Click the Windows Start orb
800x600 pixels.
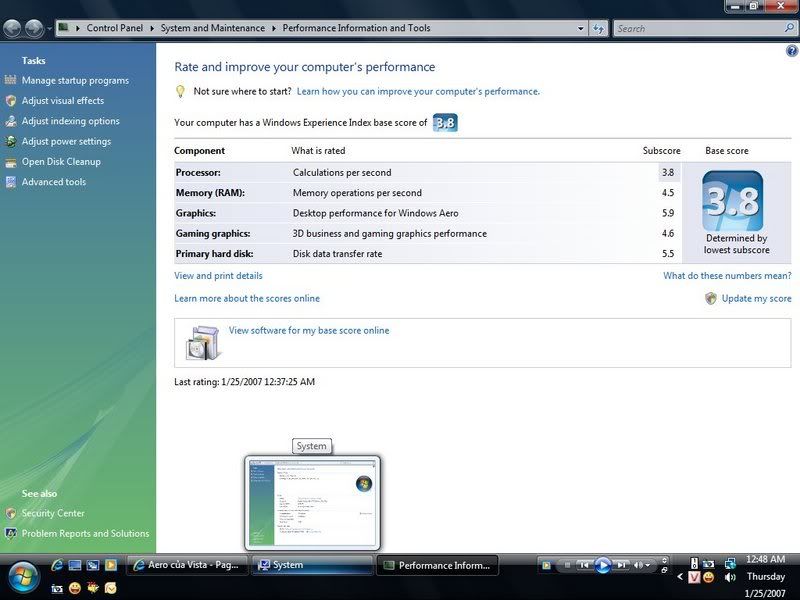[x=22, y=575]
